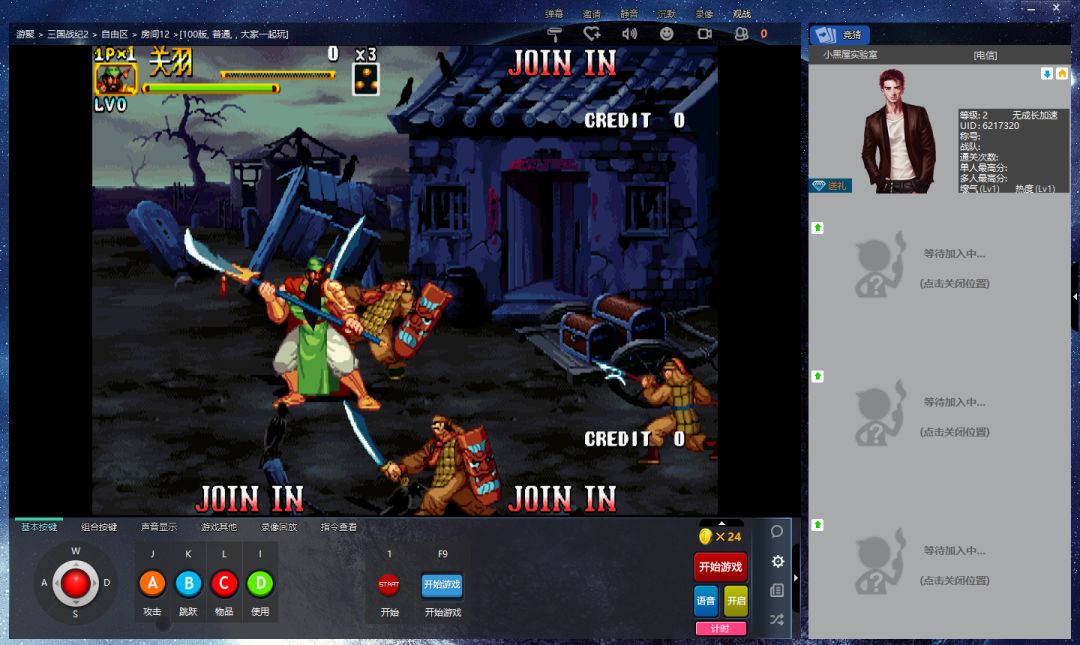Open the settings gear icon
Viewport: 1080px width, 645px height.
coord(778,562)
